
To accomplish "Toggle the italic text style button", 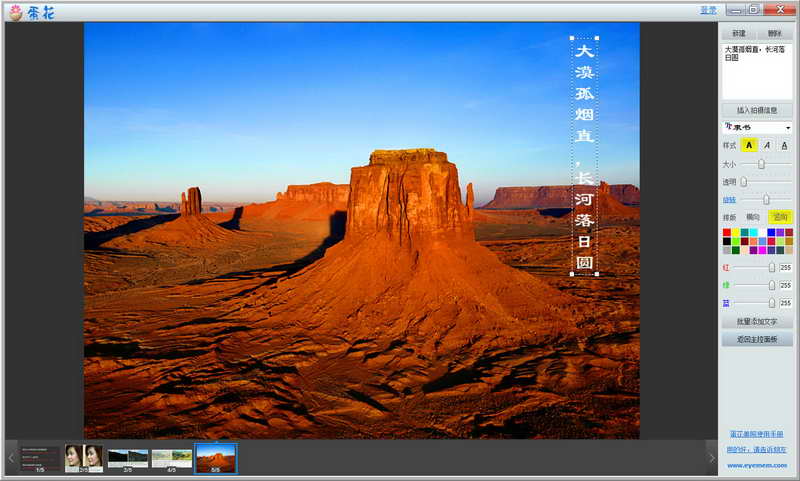I will tap(767, 145).
